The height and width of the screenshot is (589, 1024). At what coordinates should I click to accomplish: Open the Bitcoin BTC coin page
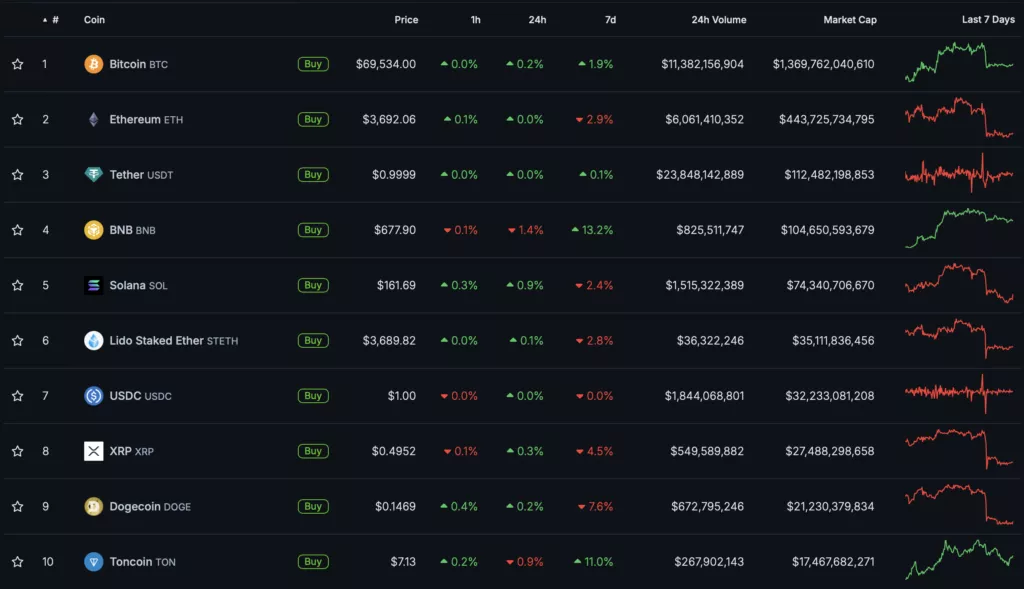(x=138, y=64)
